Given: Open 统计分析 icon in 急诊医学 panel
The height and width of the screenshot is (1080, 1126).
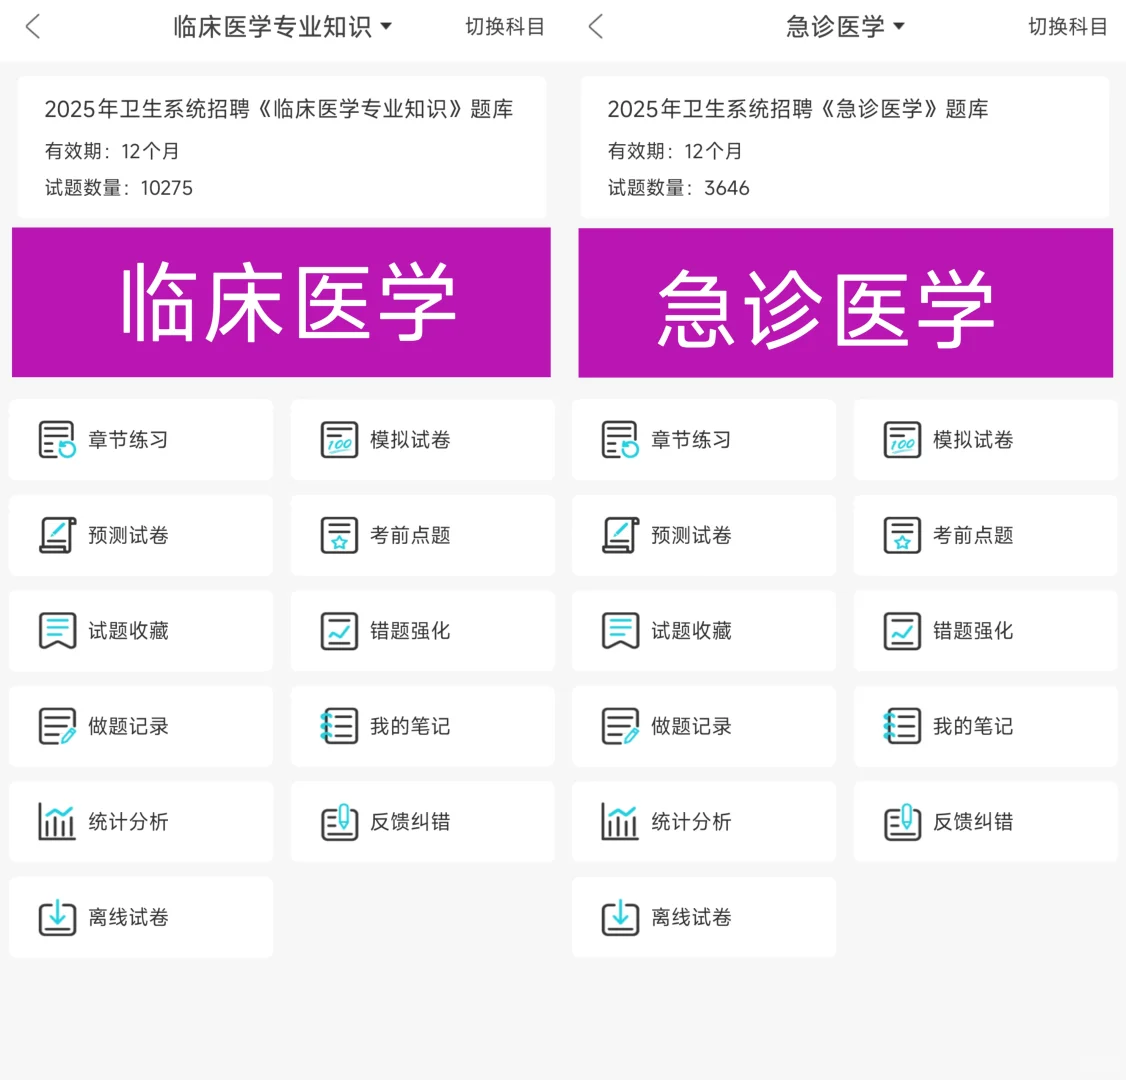Looking at the screenshot, I should click(620, 821).
